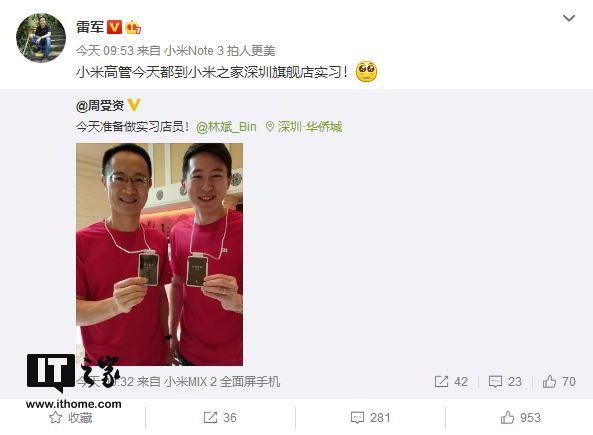Viewport: 593px width, 435px height.
Task: Visit 雷军's profile name link
Action: click(90, 27)
